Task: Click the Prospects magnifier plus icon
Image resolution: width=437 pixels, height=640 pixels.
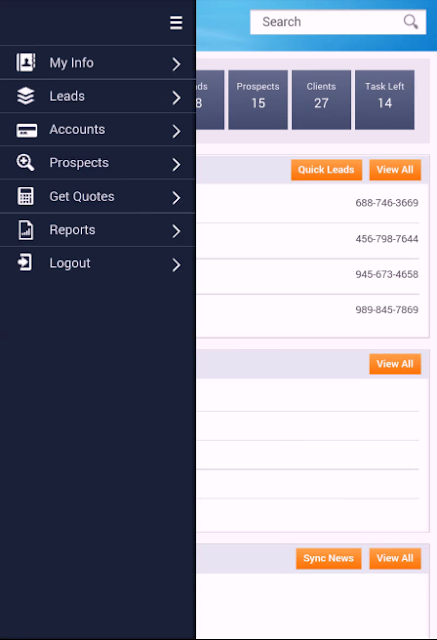Action: [x=25, y=162]
